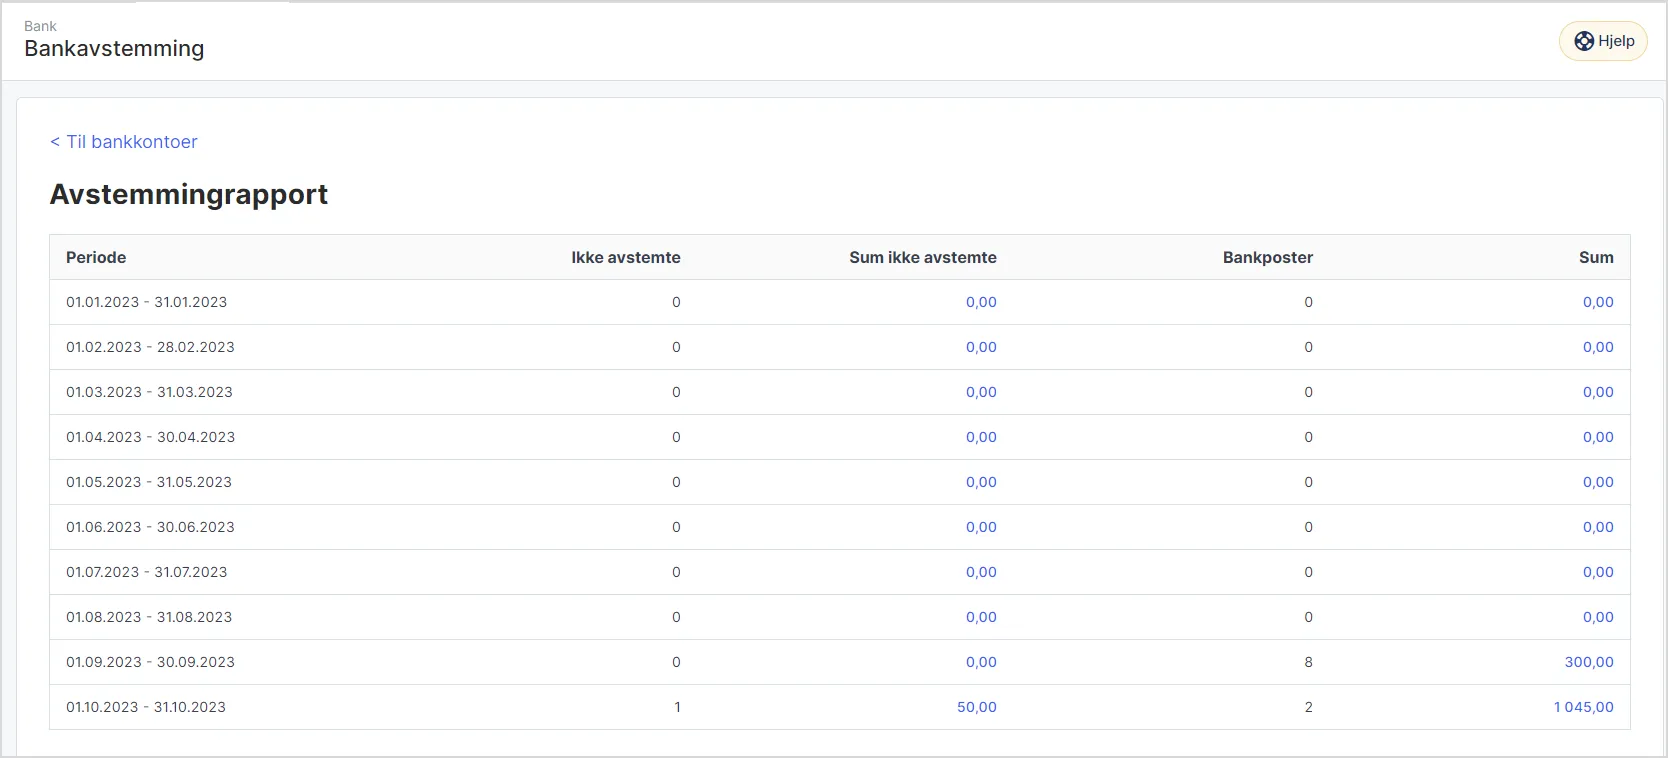
Task: Open Sum 0,00 for August 2023
Action: click(x=1597, y=617)
